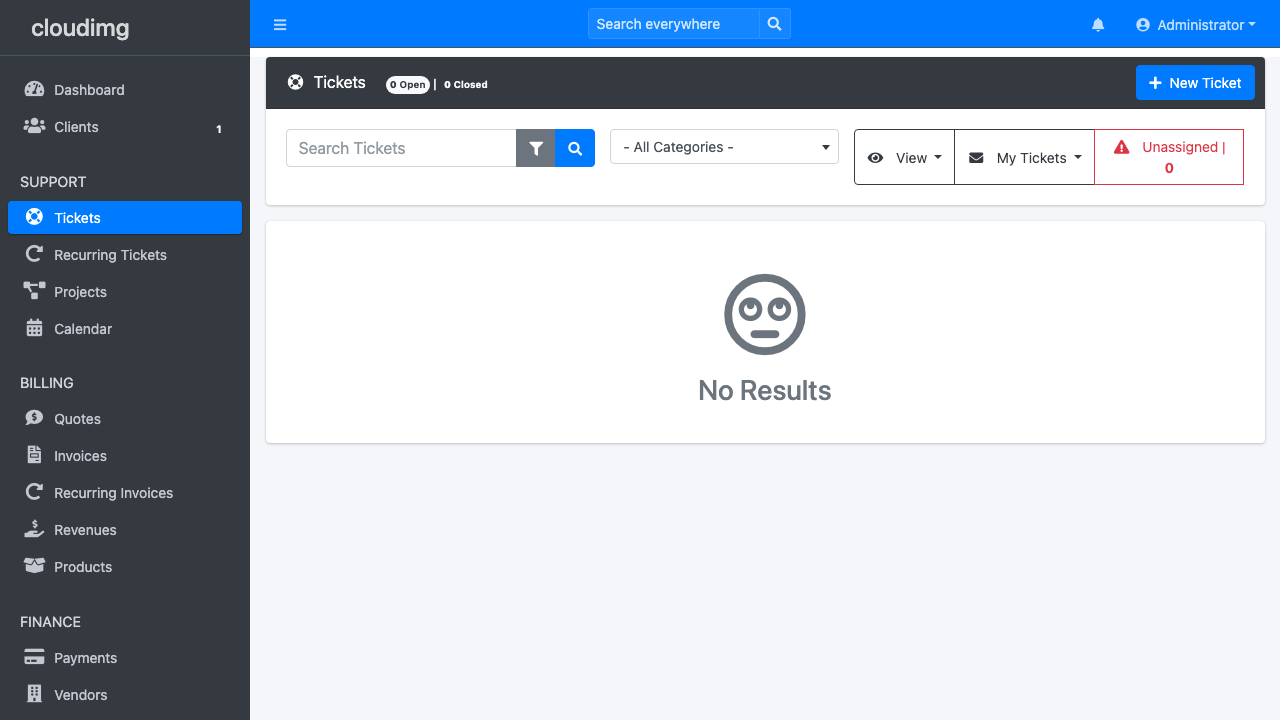The height and width of the screenshot is (720, 1280).
Task: Open Clients page from sidebar
Action: pyautogui.click(x=125, y=126)
